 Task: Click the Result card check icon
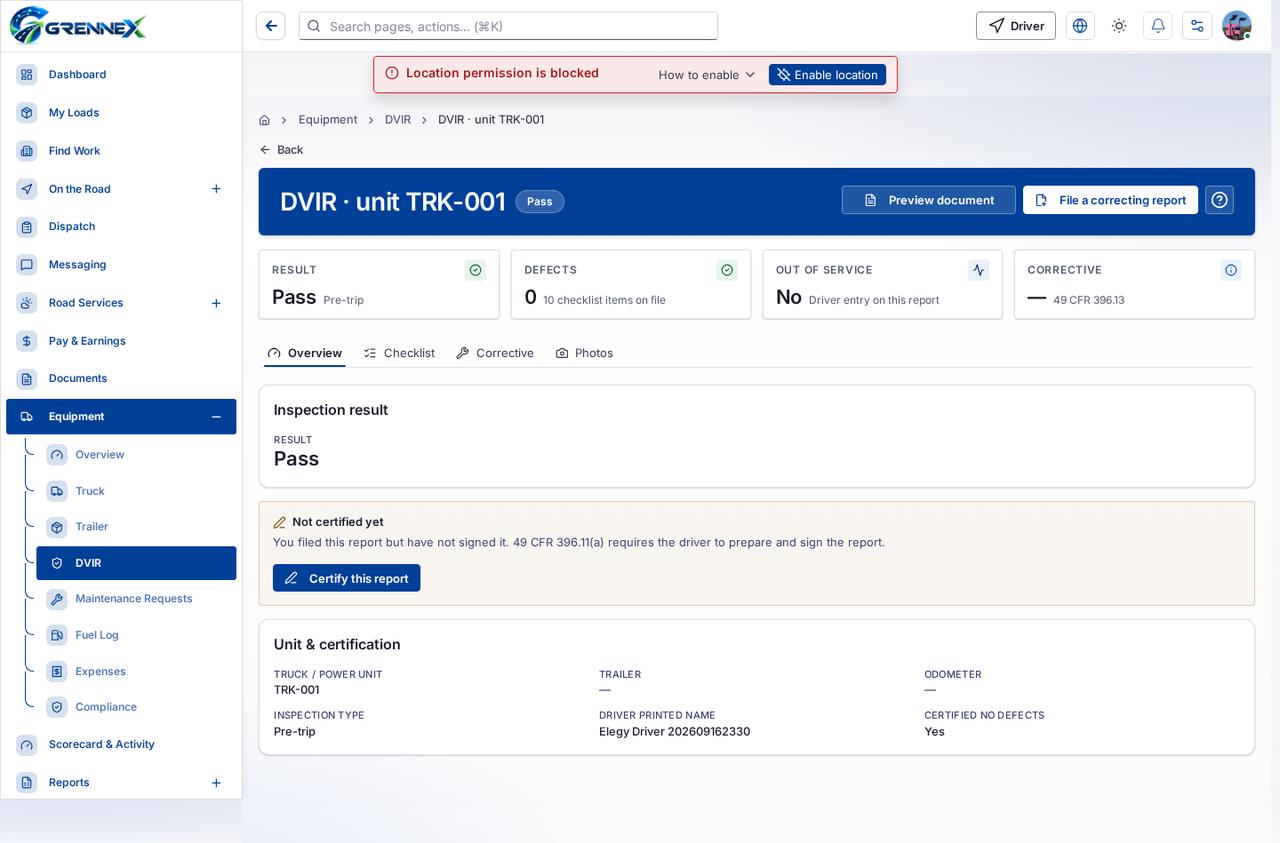click(476, 270)
